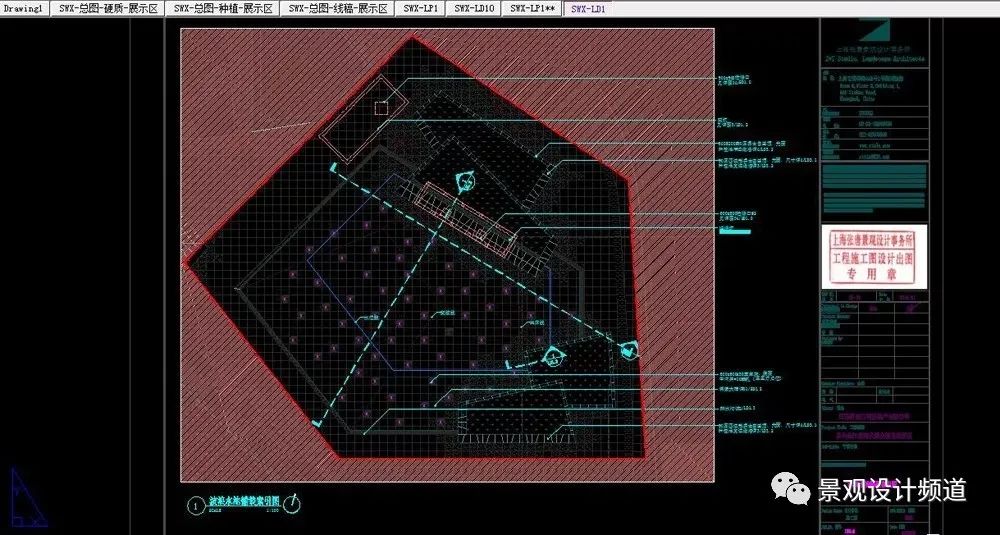Image resolution: width=1000 pixels, height=535 pixels.
Task: Select the active SWX-LD1 tab
Action: pyautogui.click(x=587, y=8)
